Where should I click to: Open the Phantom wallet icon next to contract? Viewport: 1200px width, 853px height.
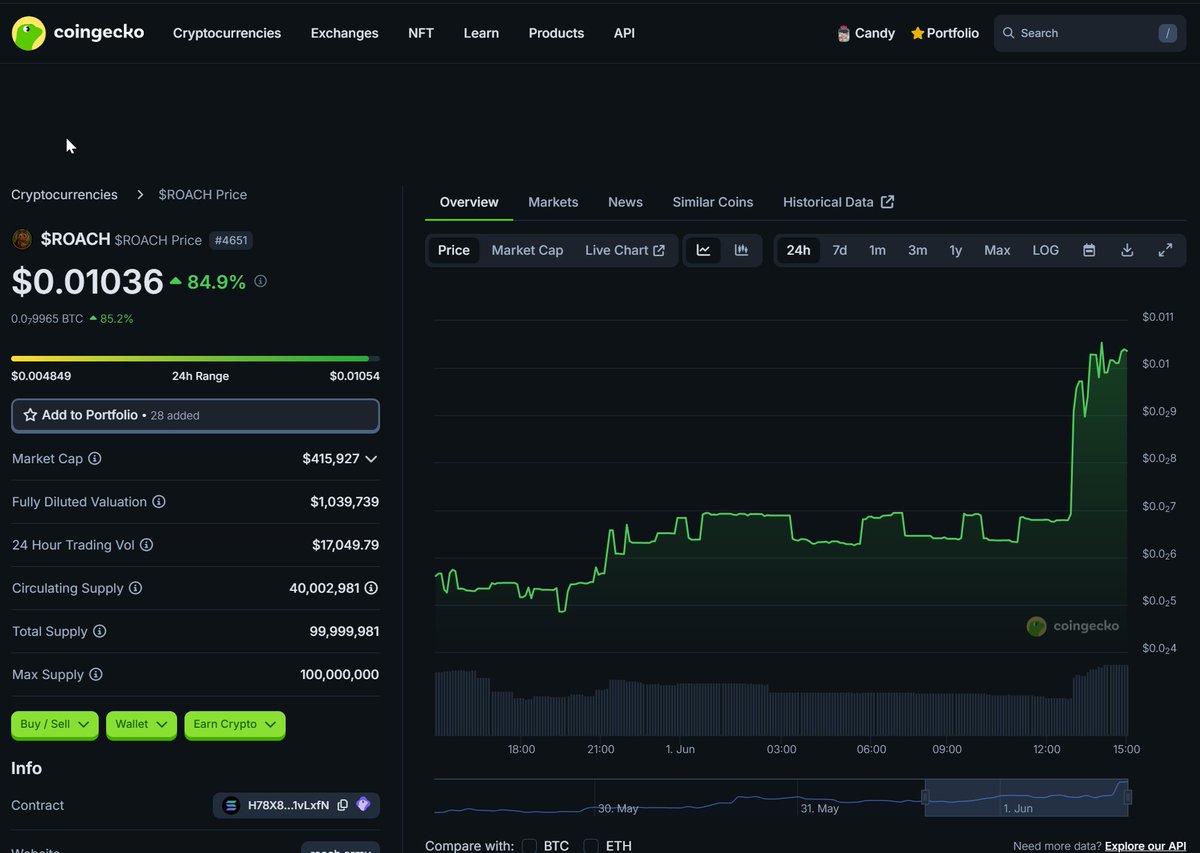(x=364, y=805)
